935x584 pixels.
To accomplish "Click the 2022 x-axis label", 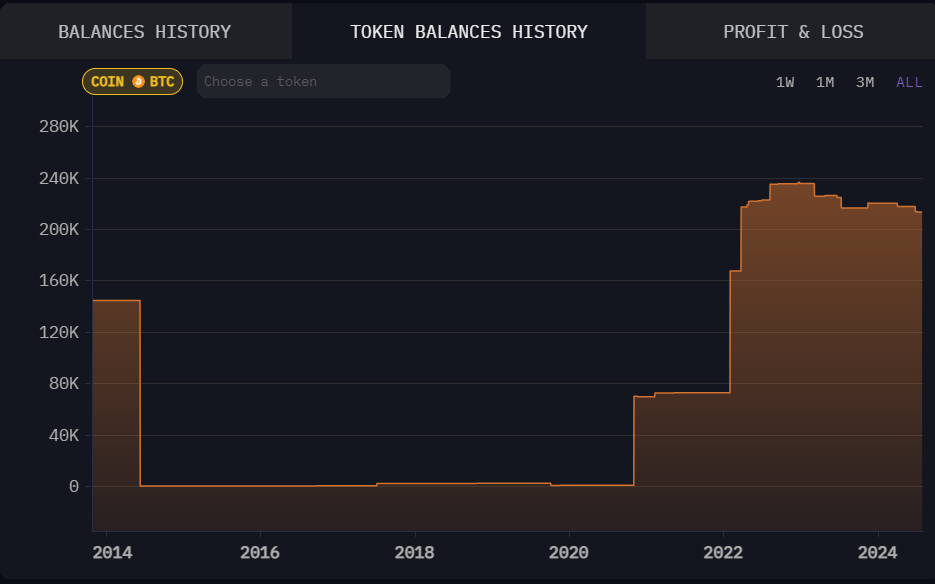I will pos(723,553).
